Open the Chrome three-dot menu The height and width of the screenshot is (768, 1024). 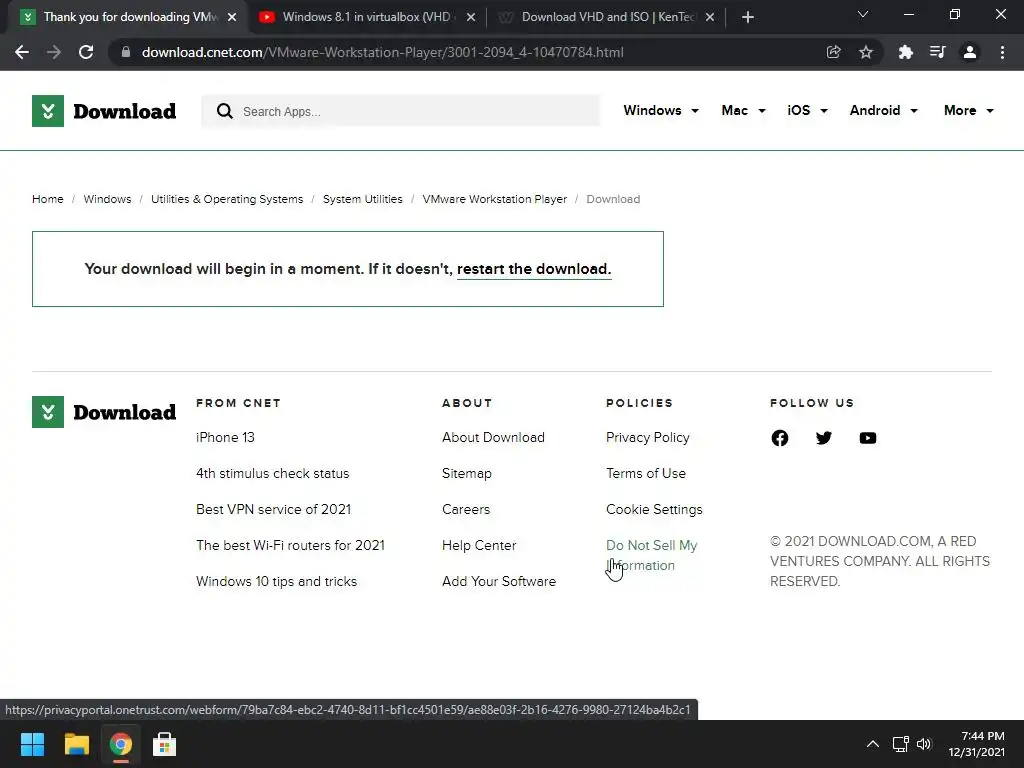pyautogui.click(x=1002, y=52)
